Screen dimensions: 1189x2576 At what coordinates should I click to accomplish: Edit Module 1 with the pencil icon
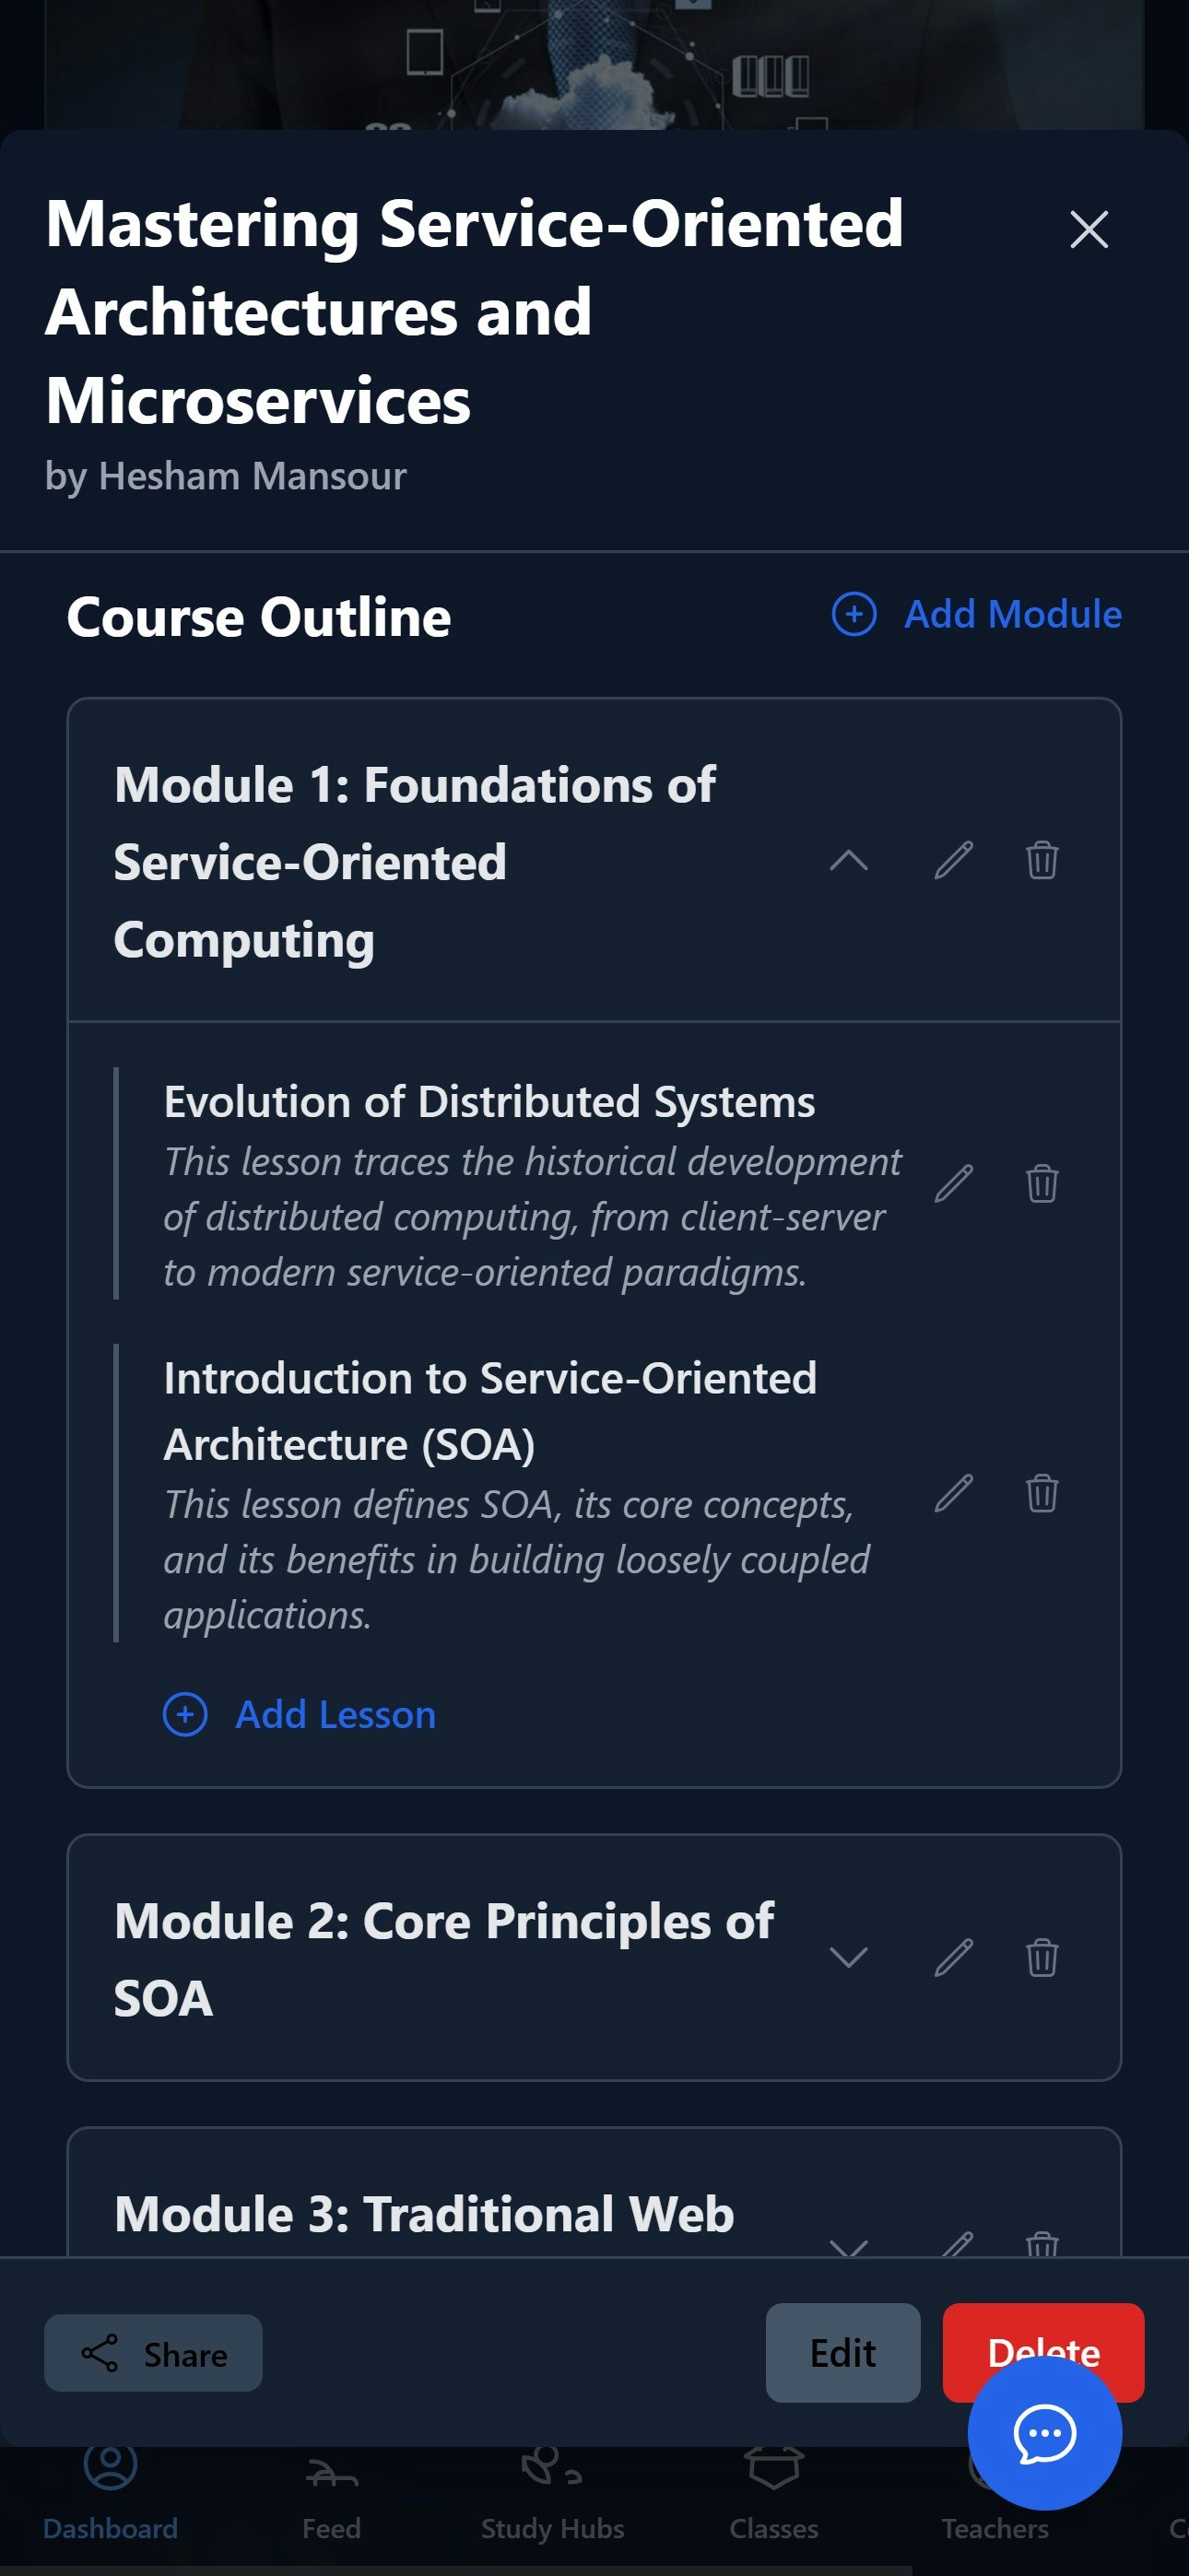tap(953, 860)
